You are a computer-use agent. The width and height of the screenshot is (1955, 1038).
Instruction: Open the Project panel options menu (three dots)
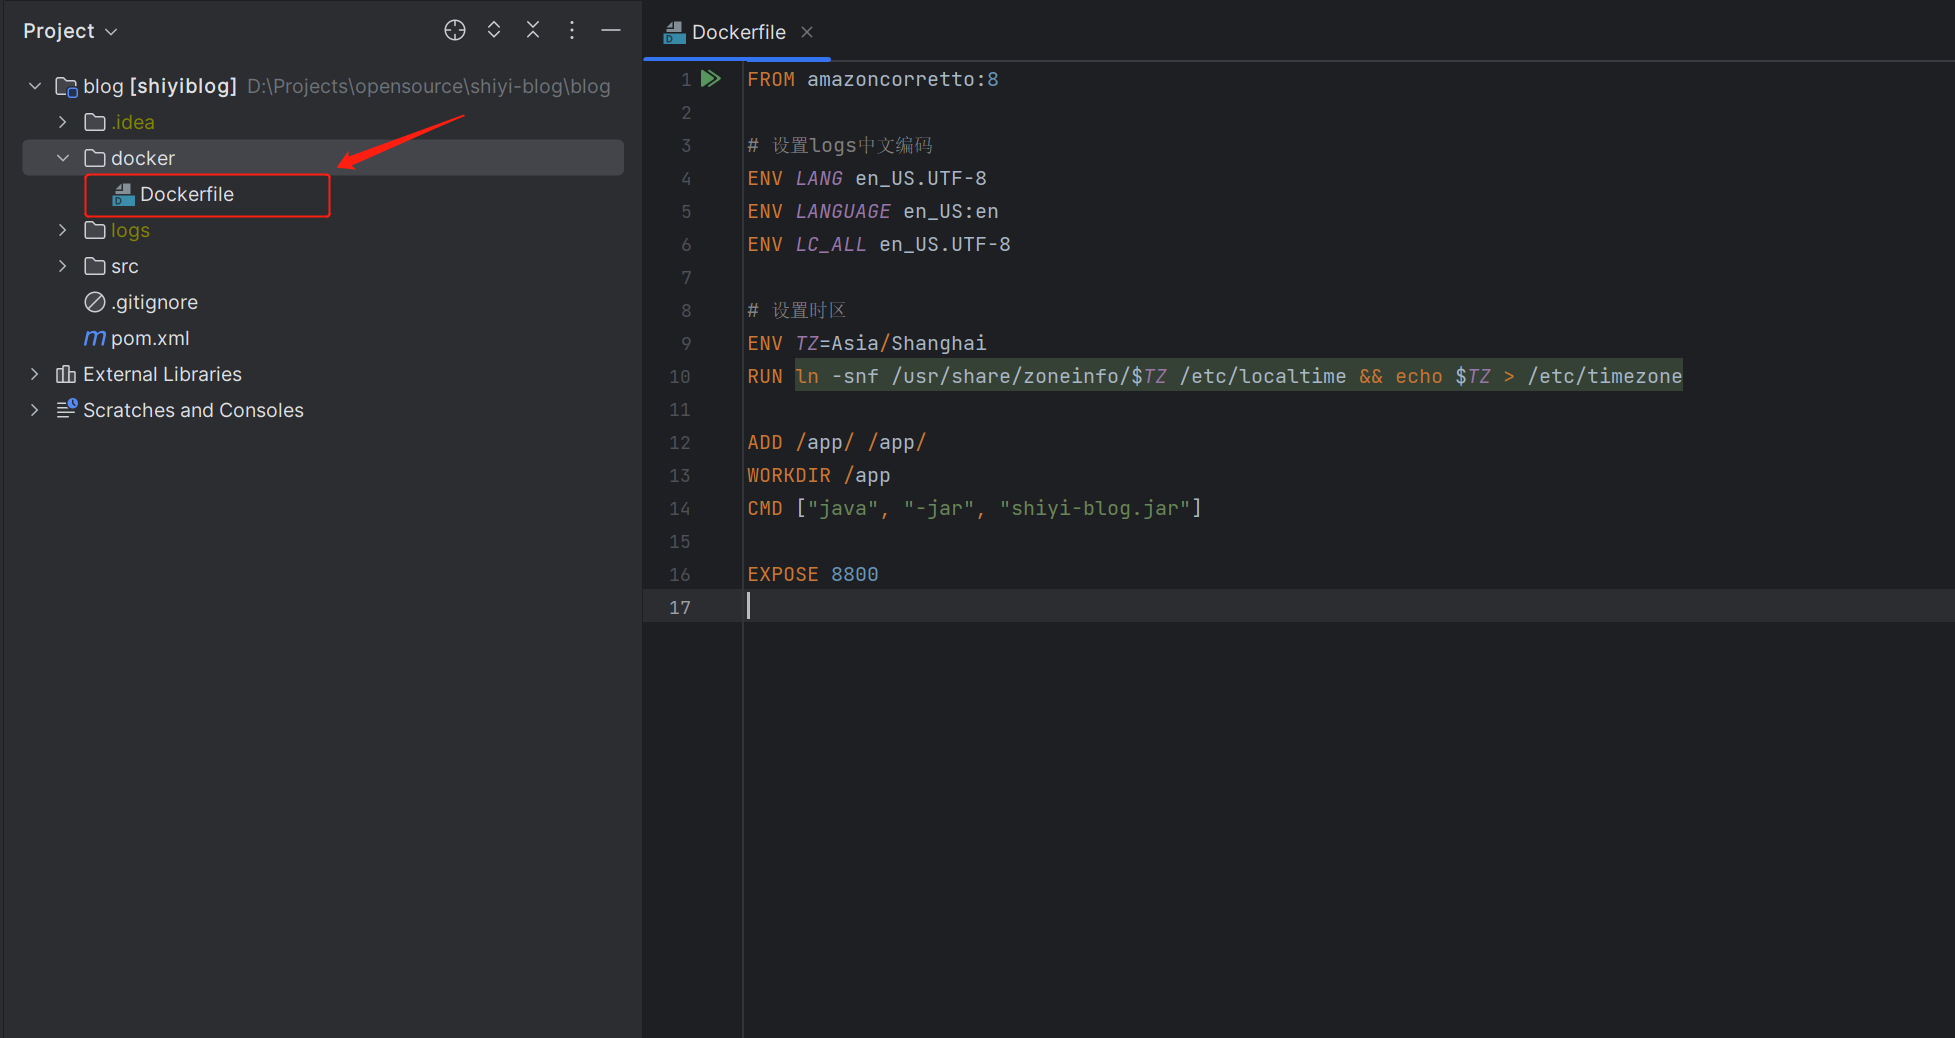click(572, 30)
